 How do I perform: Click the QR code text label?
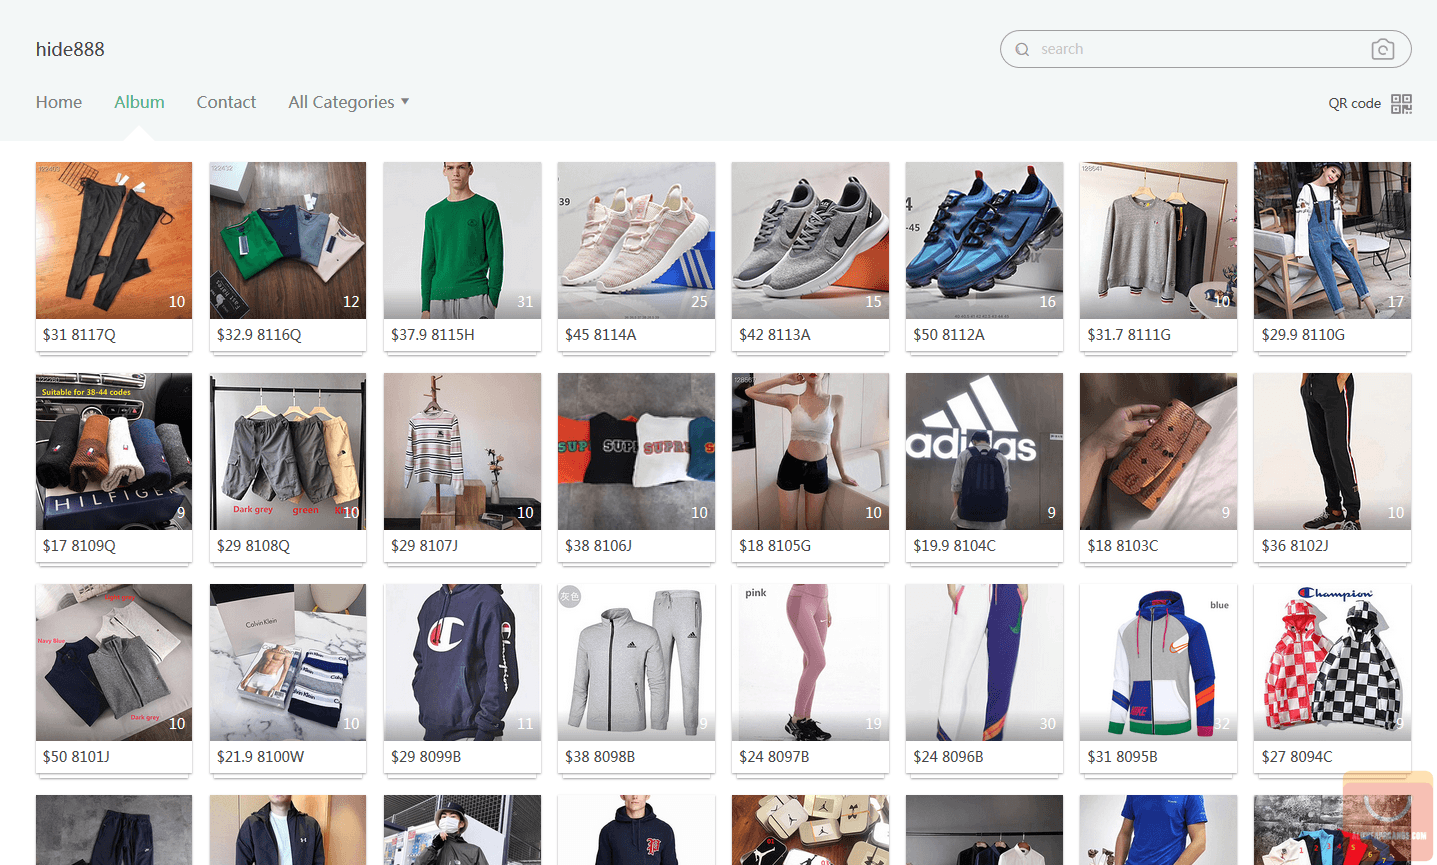coord(1354,103)
